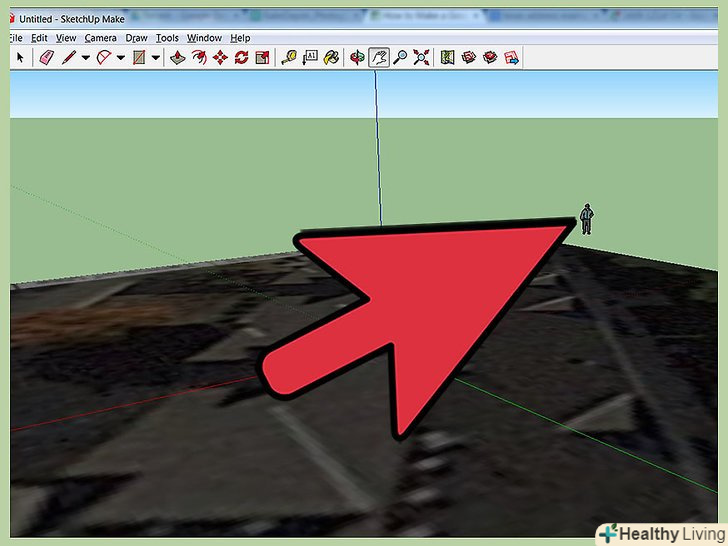Open the Extension Warehouse icon
This screenshot has height=546, width=728.
[490, 58]
